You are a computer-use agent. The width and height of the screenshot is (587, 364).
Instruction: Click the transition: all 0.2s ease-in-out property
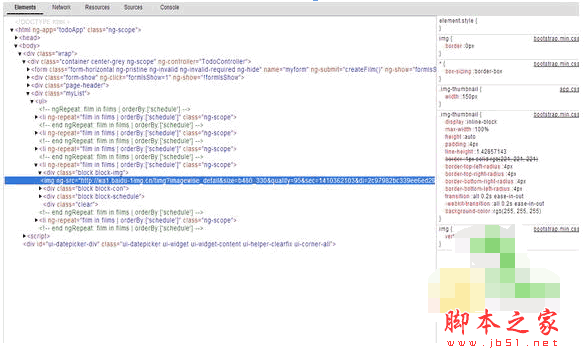(484, 196)
